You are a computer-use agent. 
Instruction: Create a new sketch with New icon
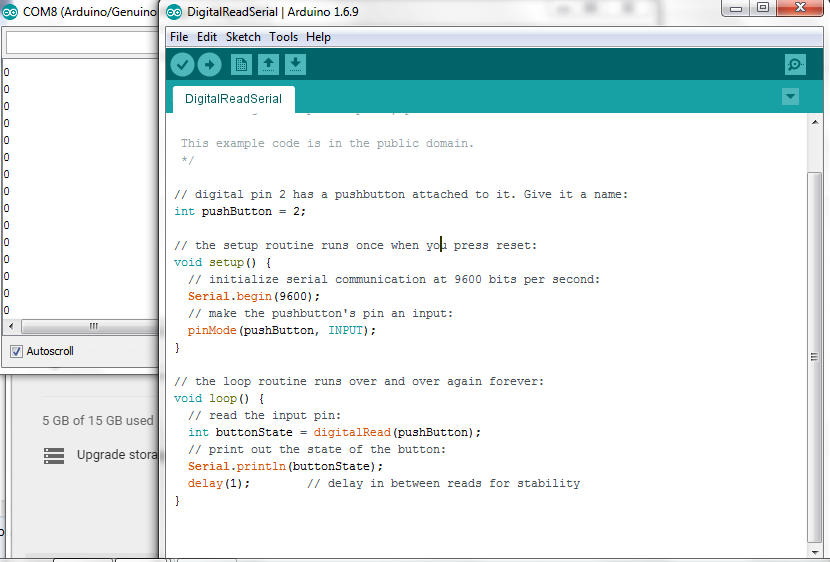[x=241, y=65]
